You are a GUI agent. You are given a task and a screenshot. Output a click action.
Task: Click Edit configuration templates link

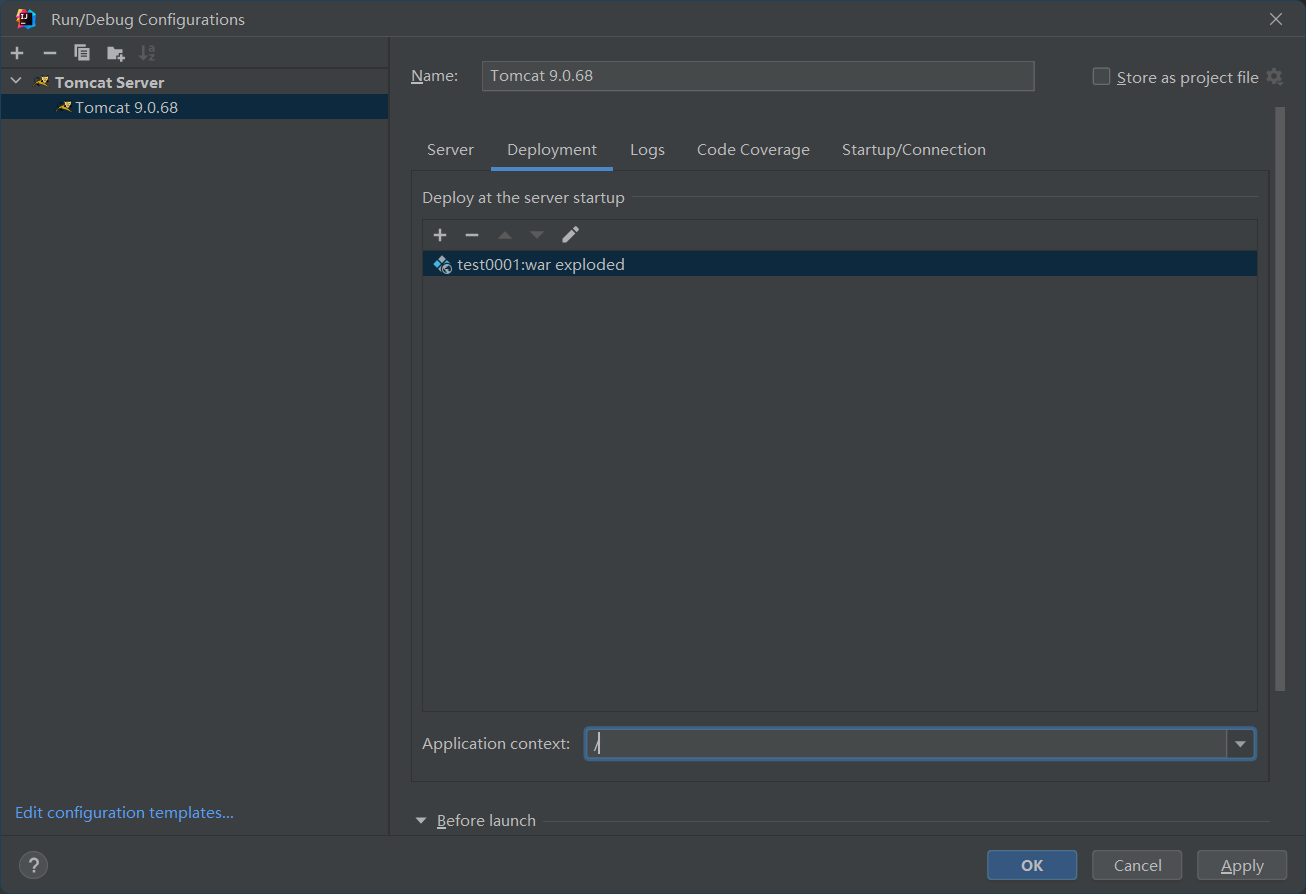[124, 813]
